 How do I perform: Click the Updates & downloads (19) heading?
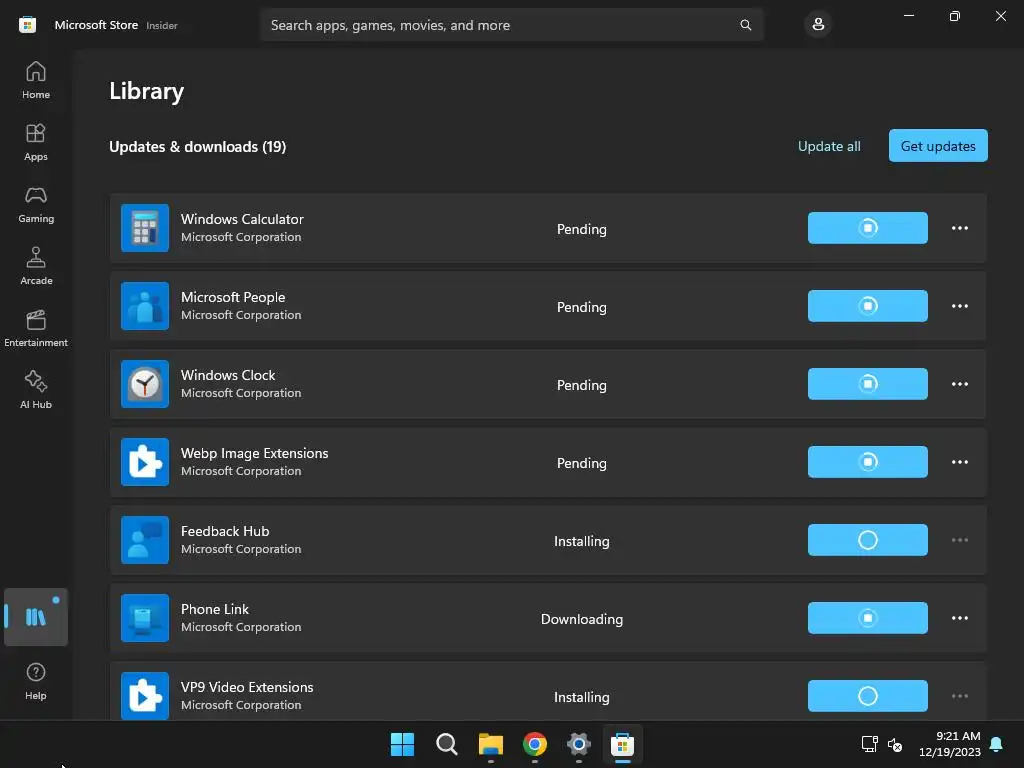coord(197,147)
